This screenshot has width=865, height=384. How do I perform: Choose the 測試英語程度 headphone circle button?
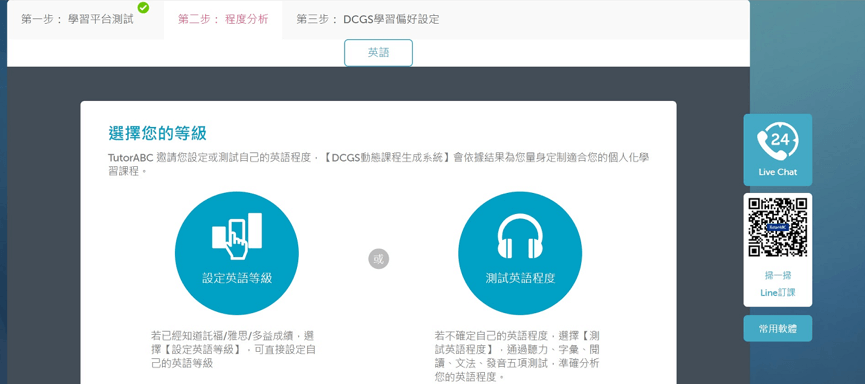point(520,253)
